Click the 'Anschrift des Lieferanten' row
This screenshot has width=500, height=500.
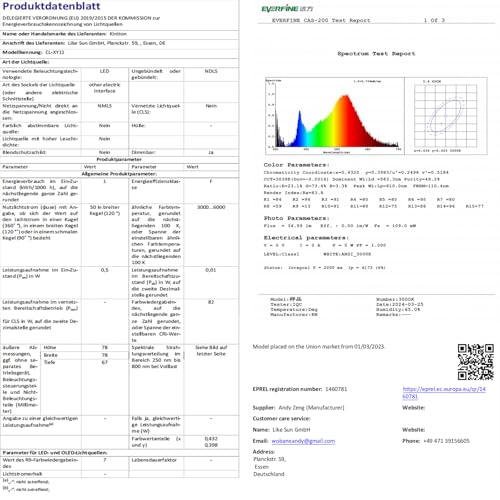pos(119,43)
